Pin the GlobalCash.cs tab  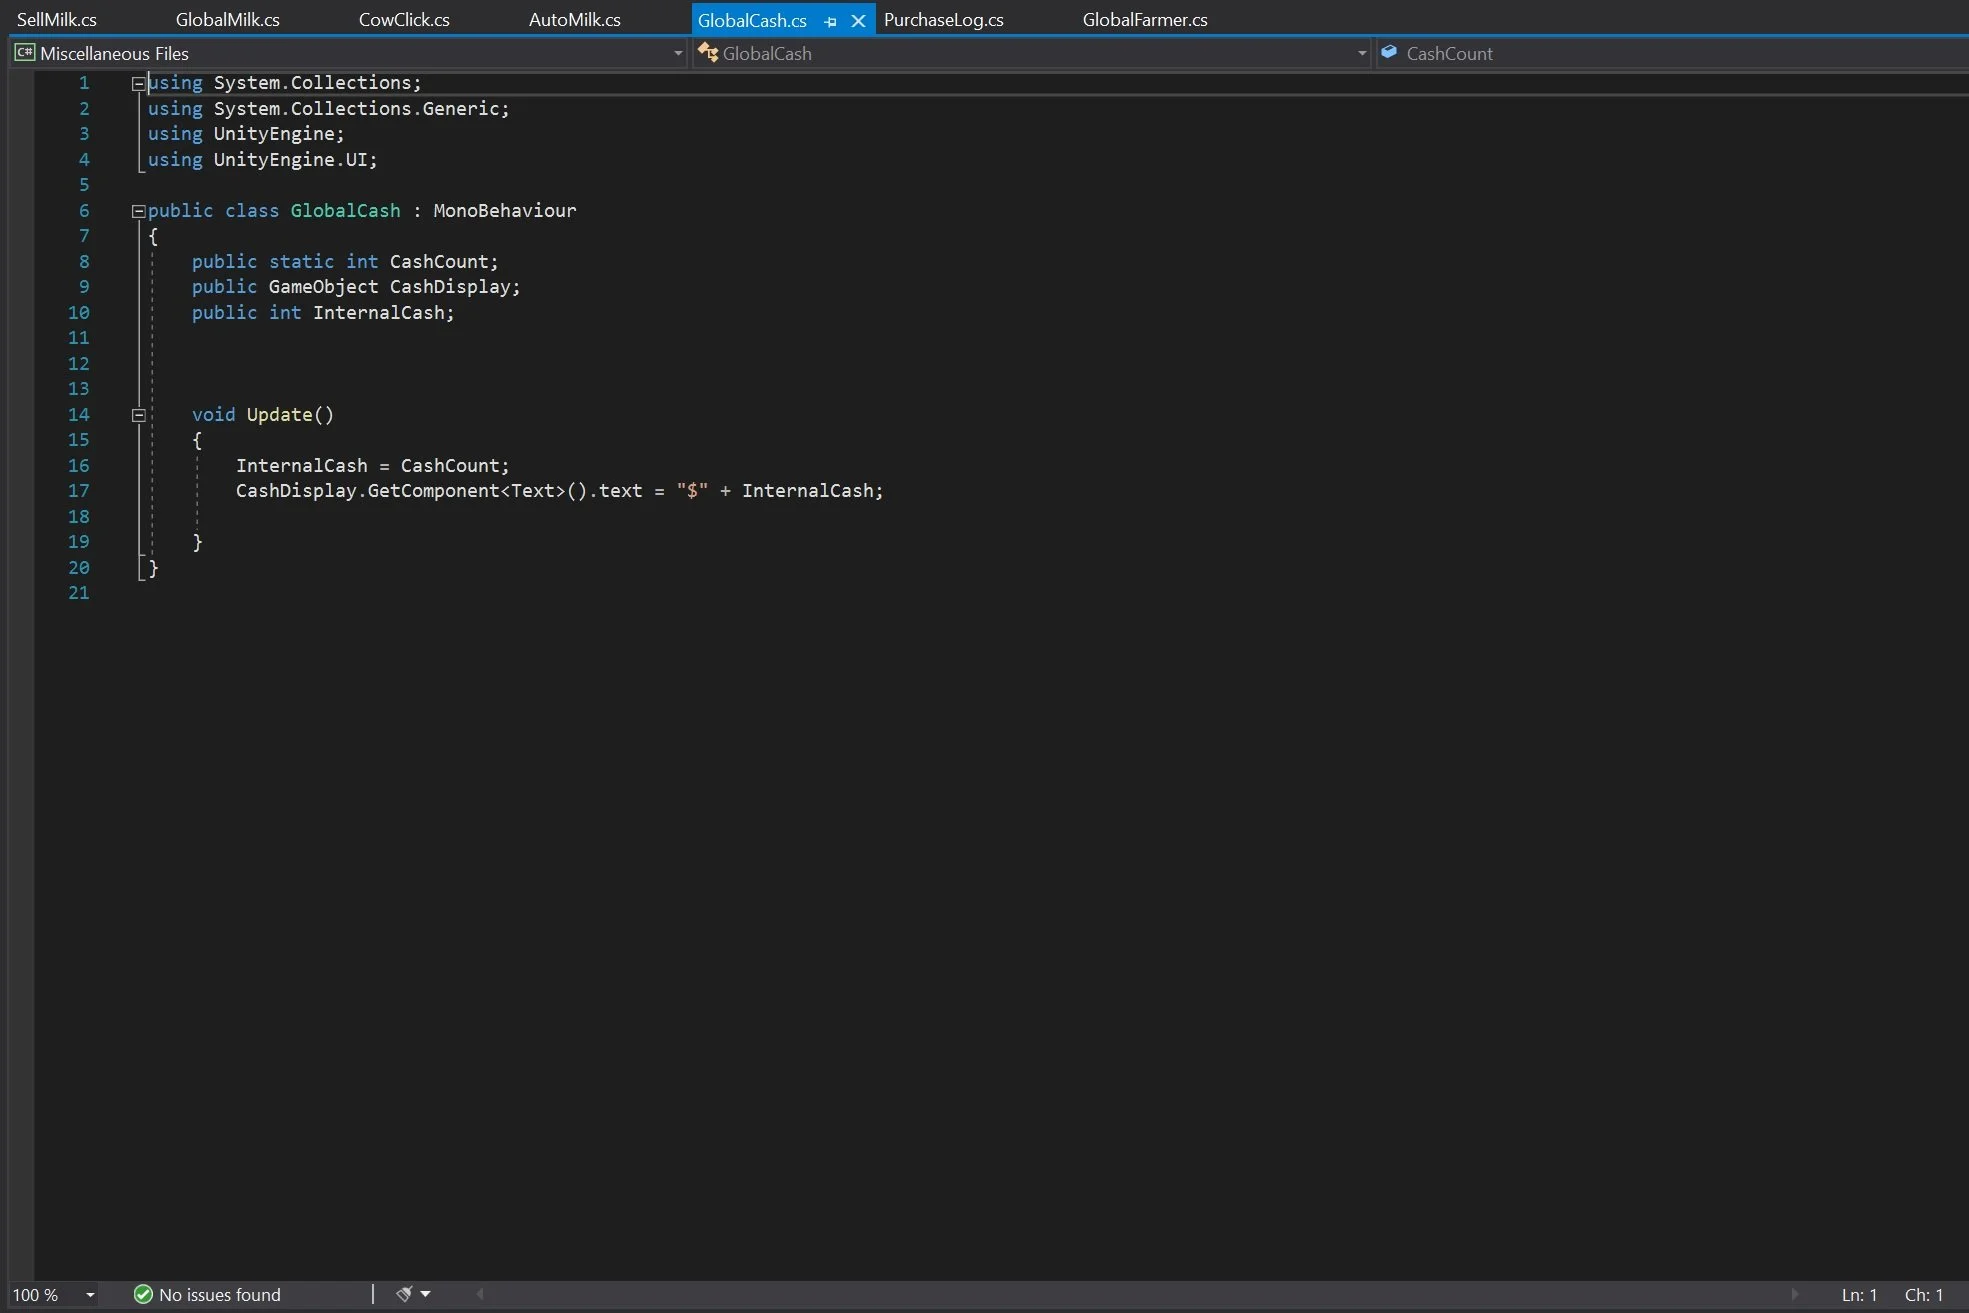(831, 20)
